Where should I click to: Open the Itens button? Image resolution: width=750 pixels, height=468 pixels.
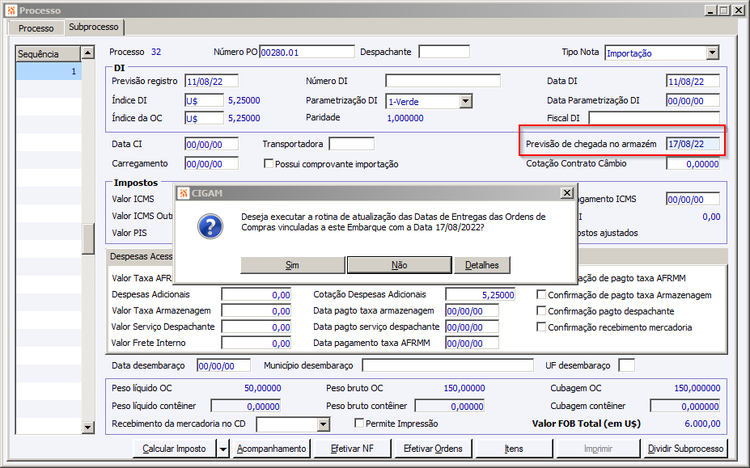pos(514,449)
